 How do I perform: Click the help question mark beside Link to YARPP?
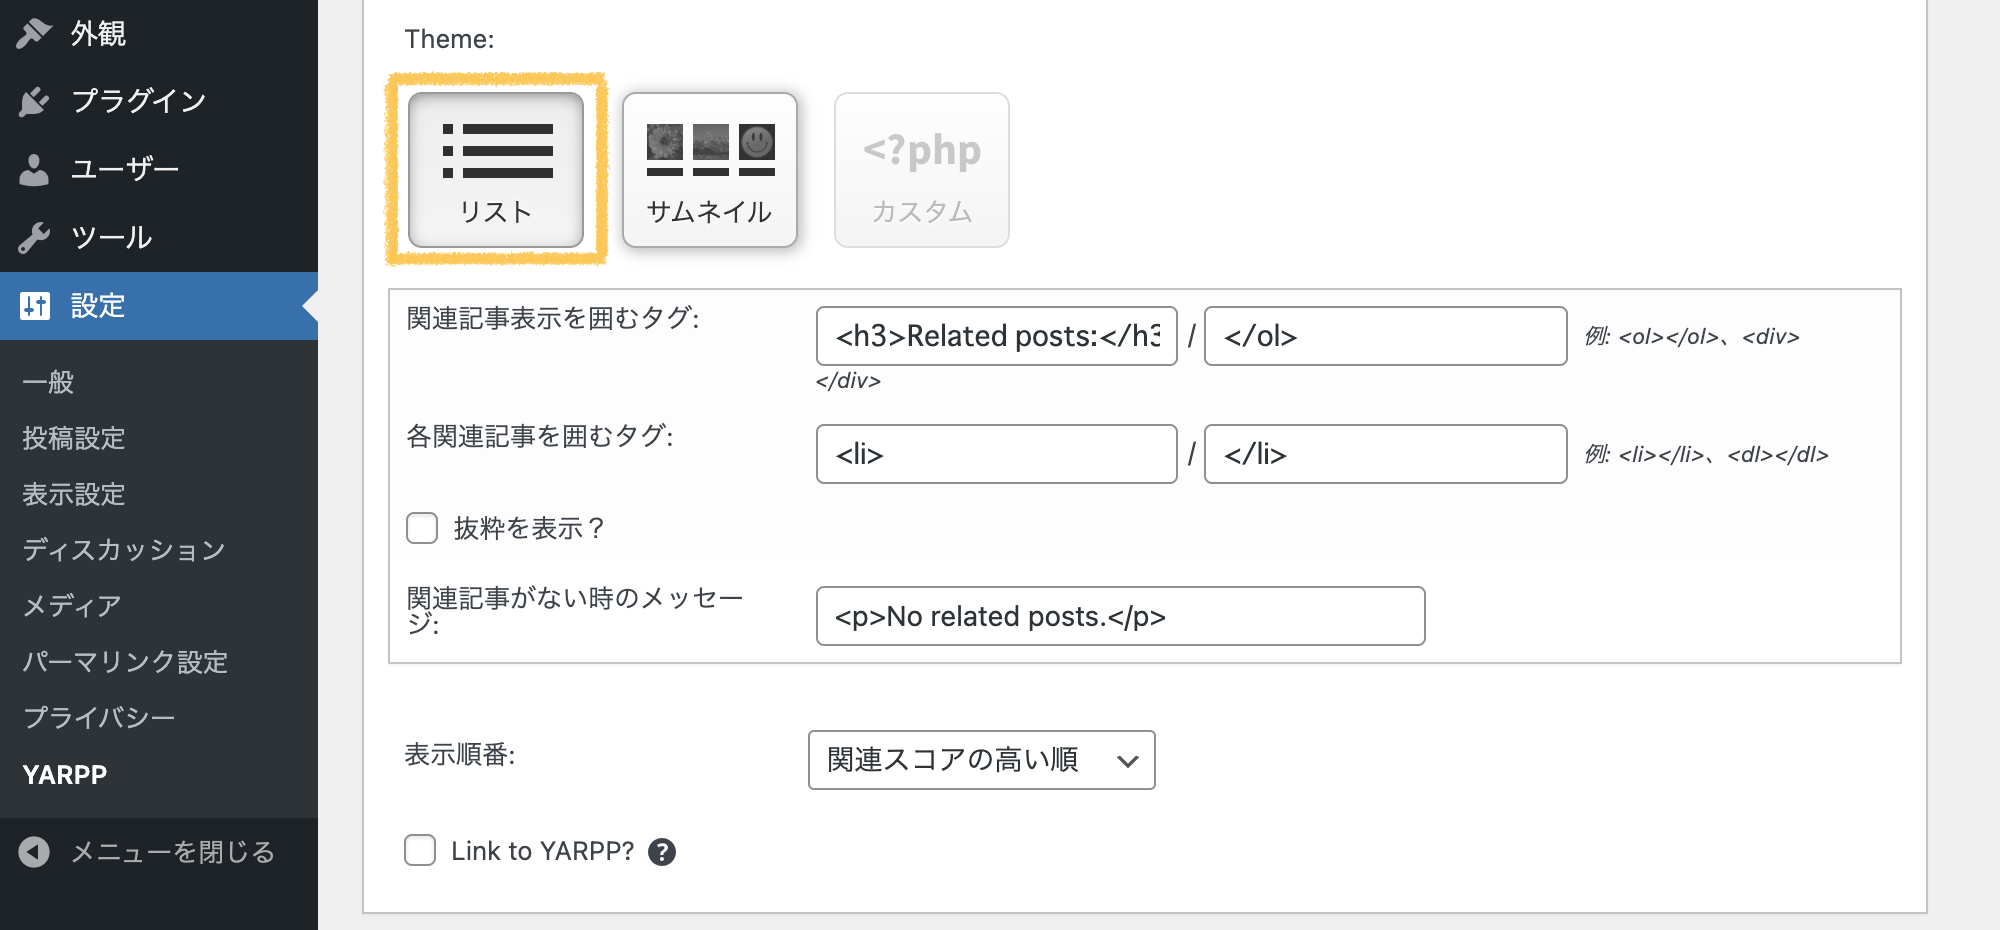point(662,852)
